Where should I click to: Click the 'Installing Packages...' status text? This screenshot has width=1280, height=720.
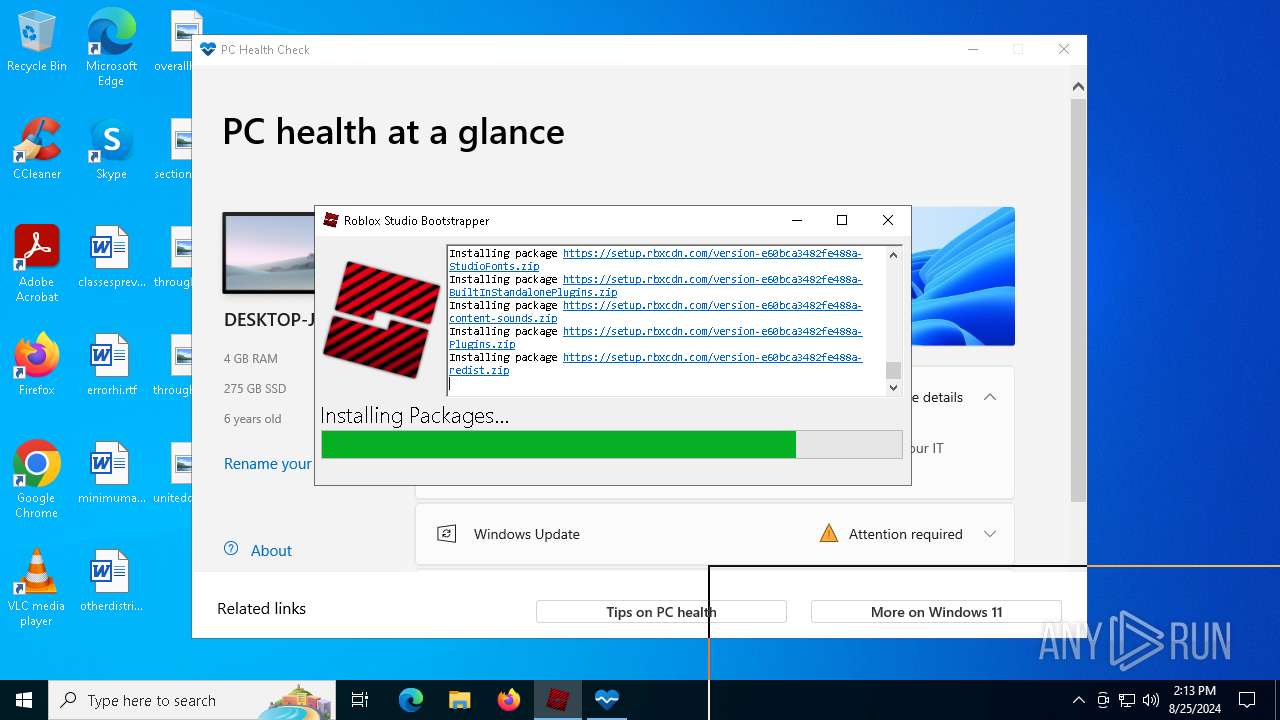coord(415,416)
